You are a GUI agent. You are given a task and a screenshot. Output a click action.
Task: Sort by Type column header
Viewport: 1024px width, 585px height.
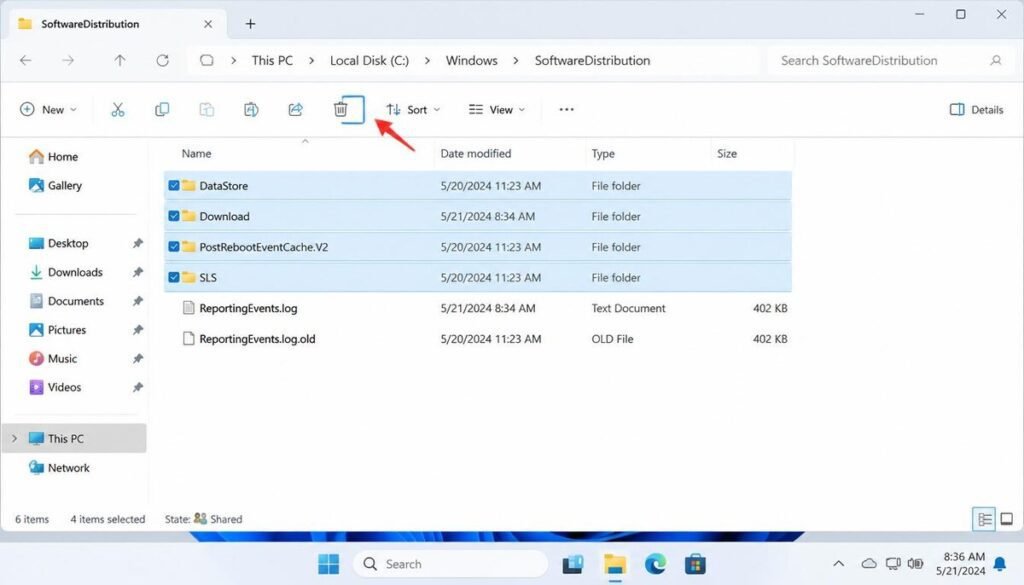coord(603,153)
